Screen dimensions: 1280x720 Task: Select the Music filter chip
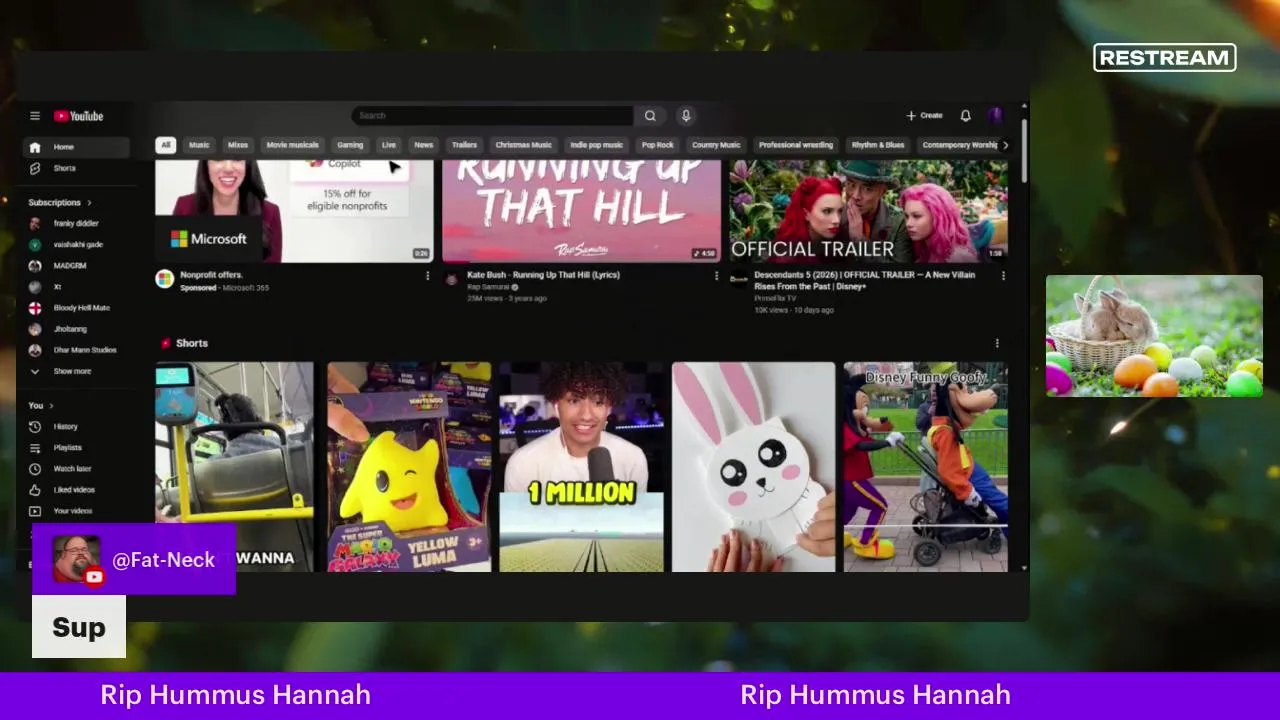click(x=200, y=145)
